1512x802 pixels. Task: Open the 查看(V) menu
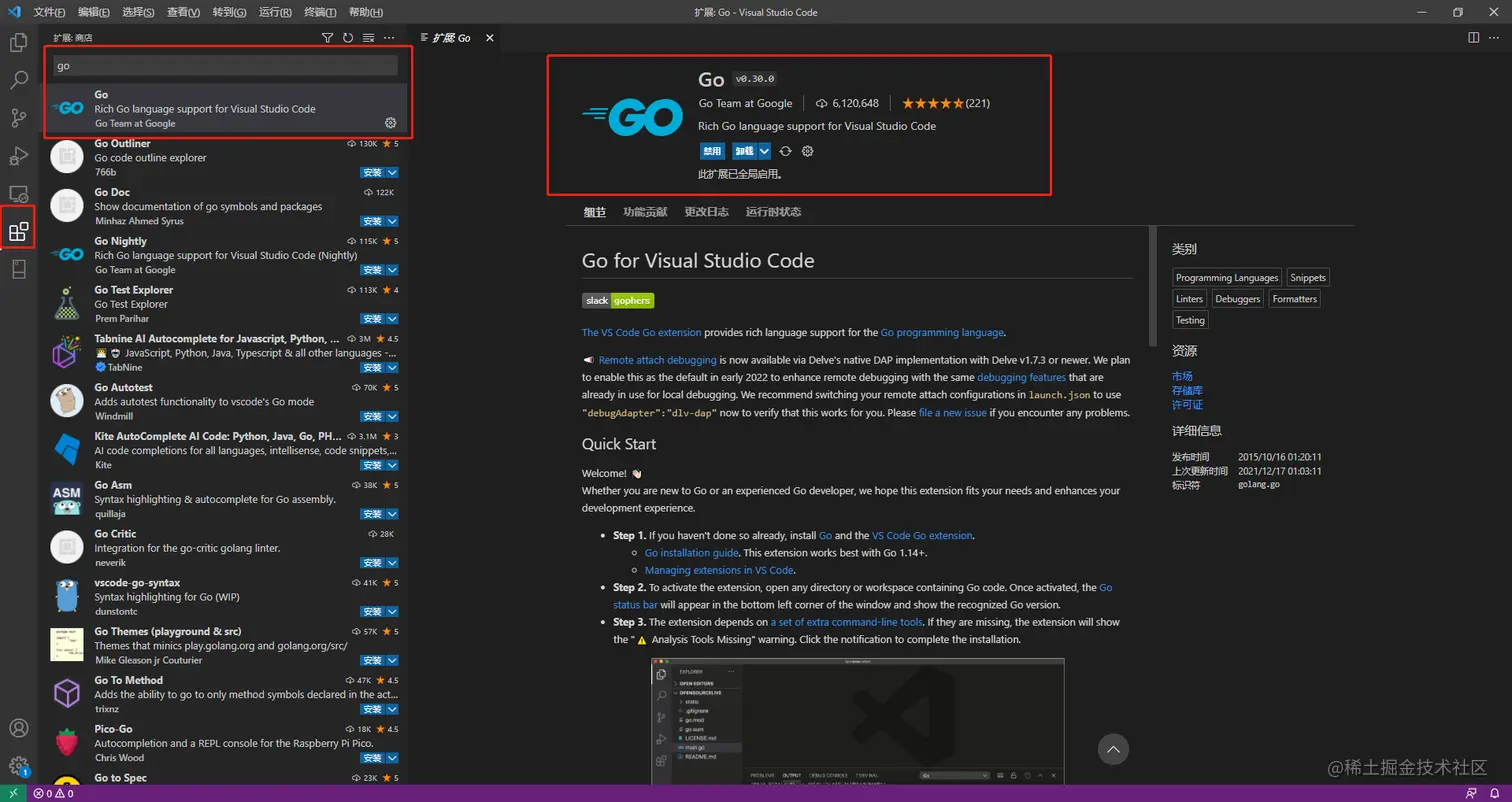(x=184, y=12)
